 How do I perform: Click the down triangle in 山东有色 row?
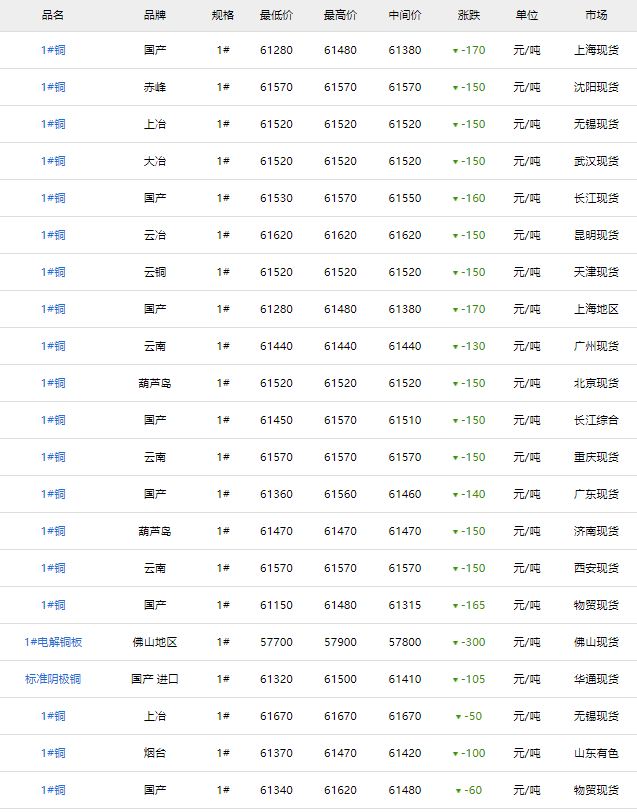coord(455,754)
